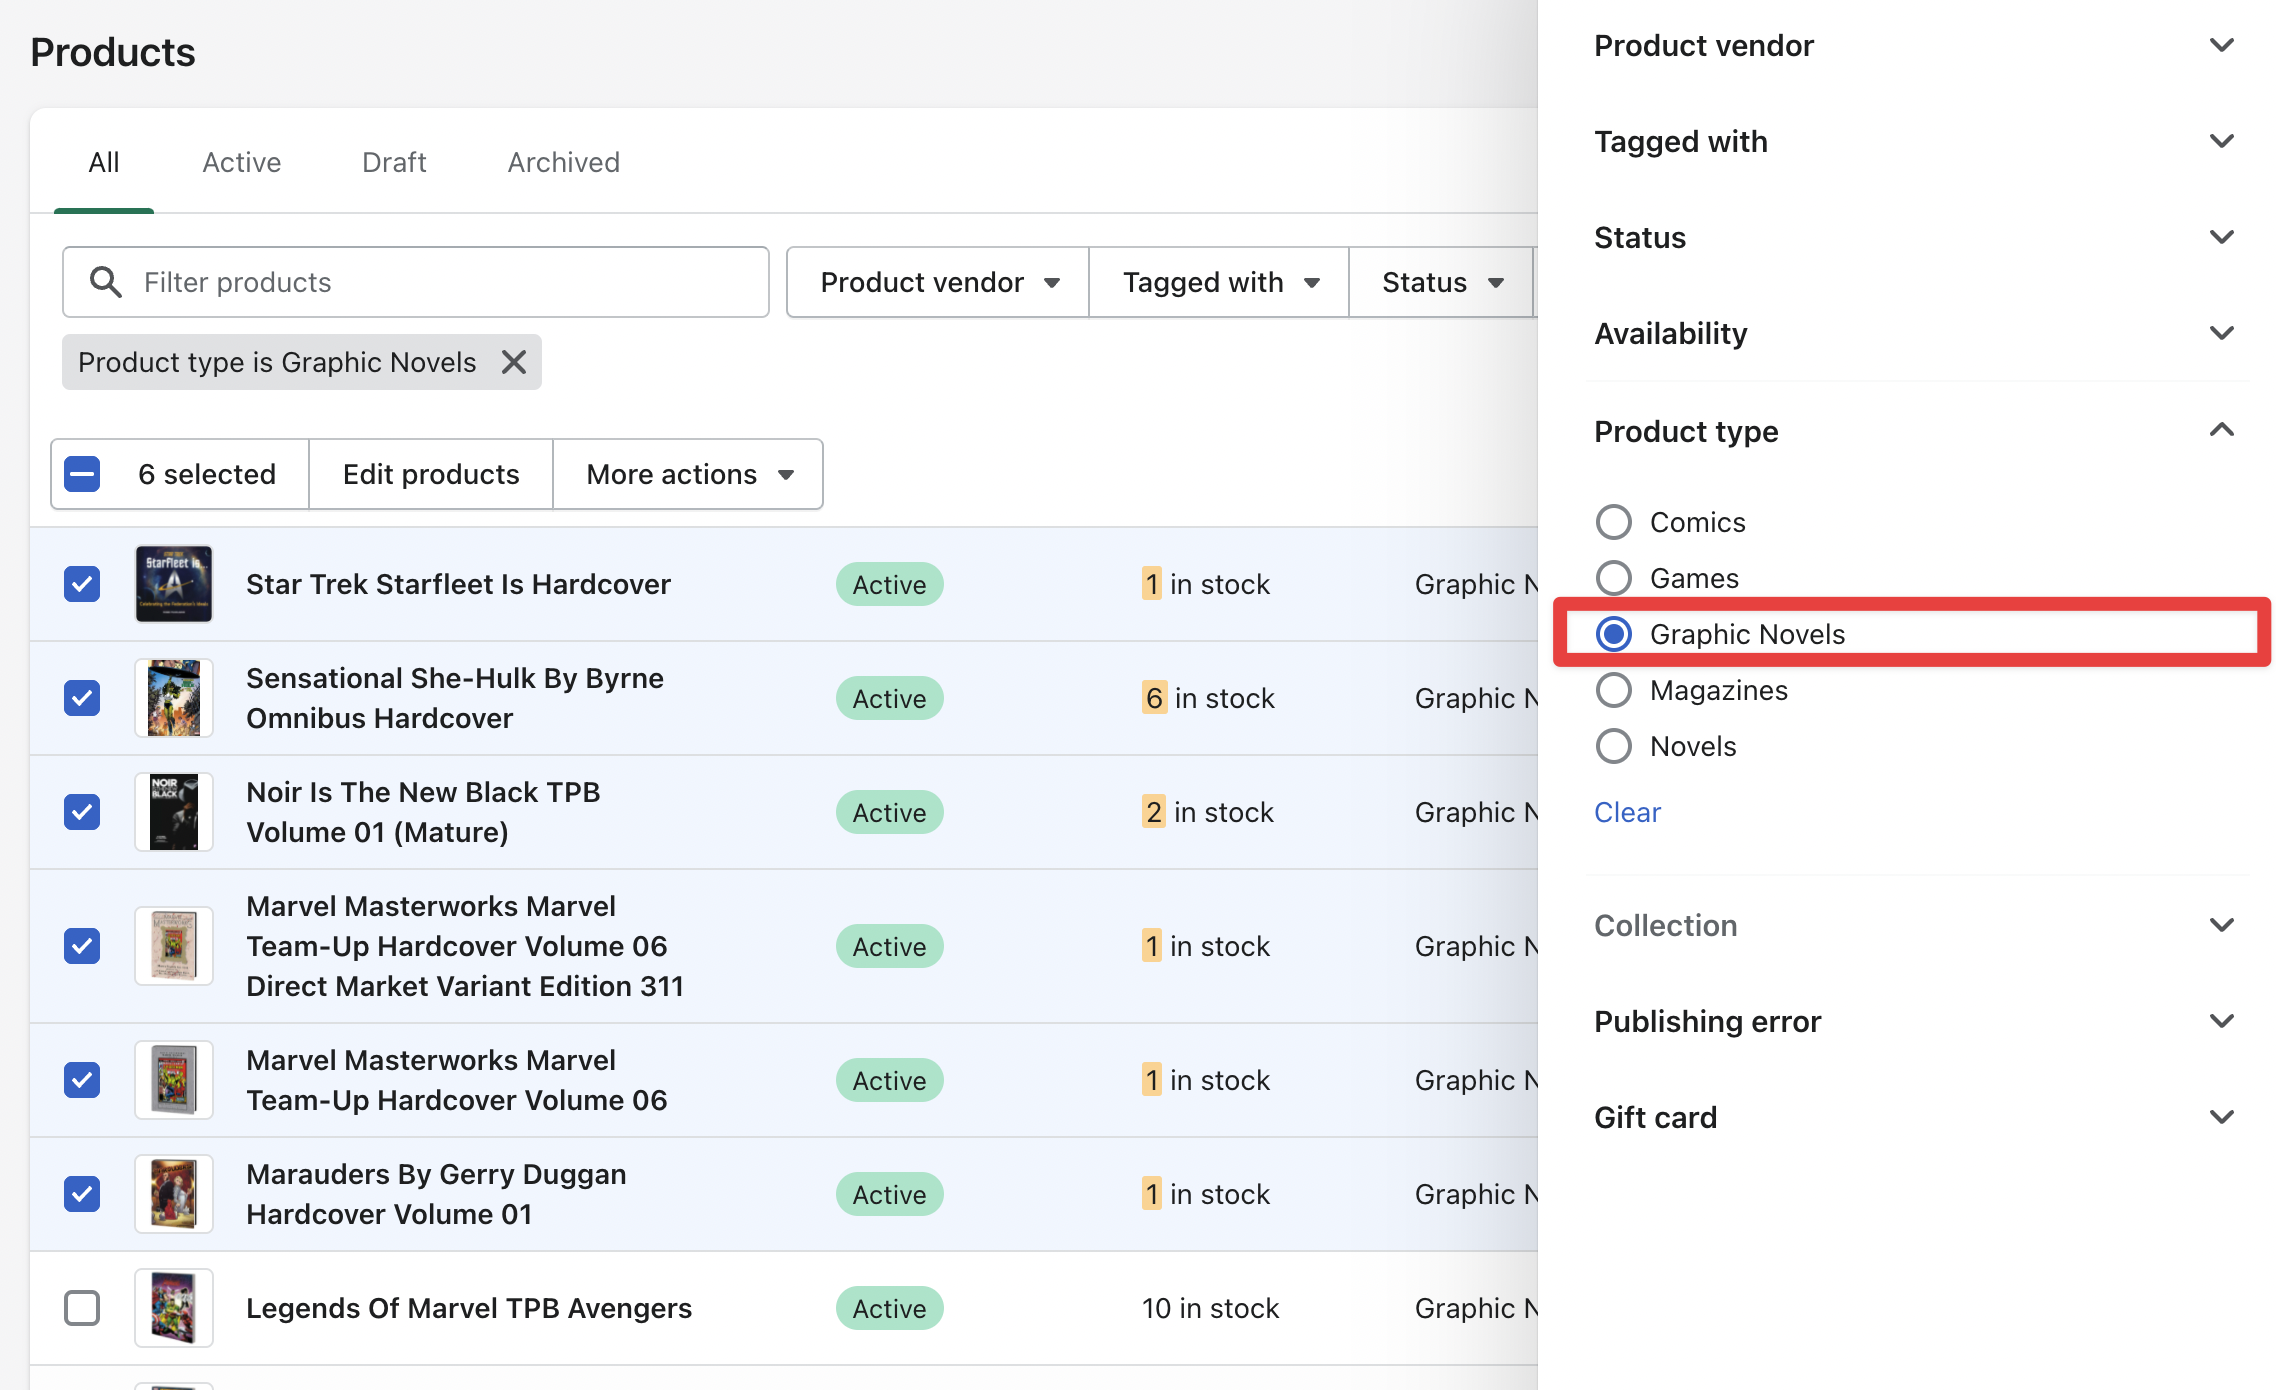Open Legends Of Marvel TPB Avengers thumbnail
Screen dimensions: 2276x1390
coord(174,1308)
